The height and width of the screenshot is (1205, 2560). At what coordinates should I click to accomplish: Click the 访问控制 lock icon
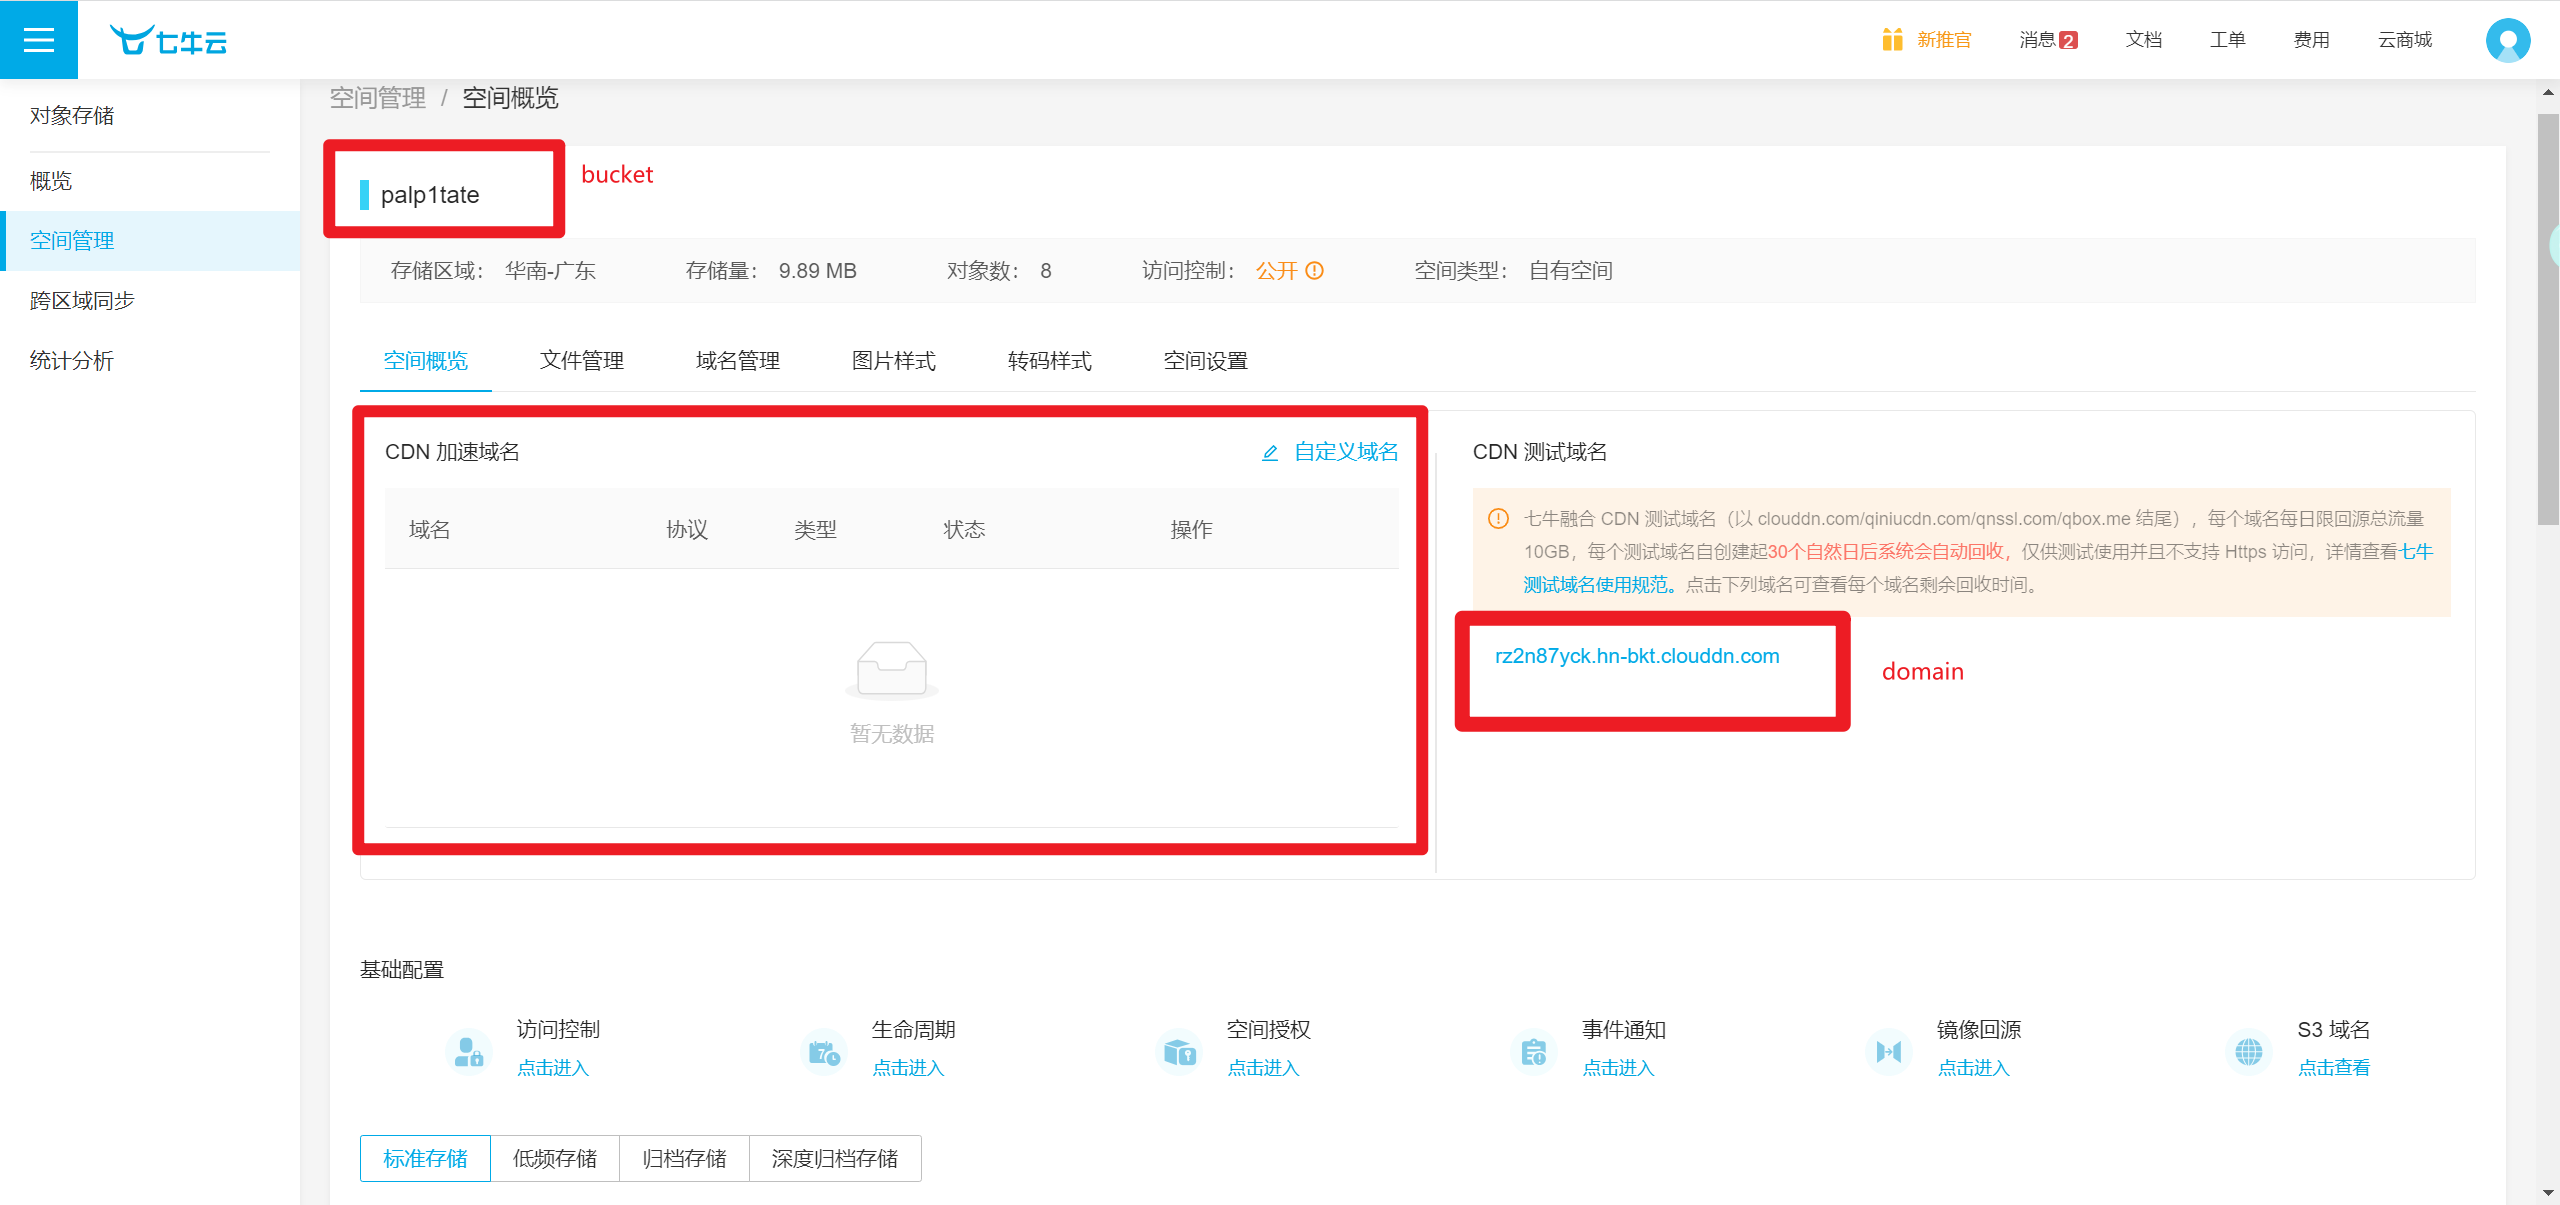(468, 1051)
